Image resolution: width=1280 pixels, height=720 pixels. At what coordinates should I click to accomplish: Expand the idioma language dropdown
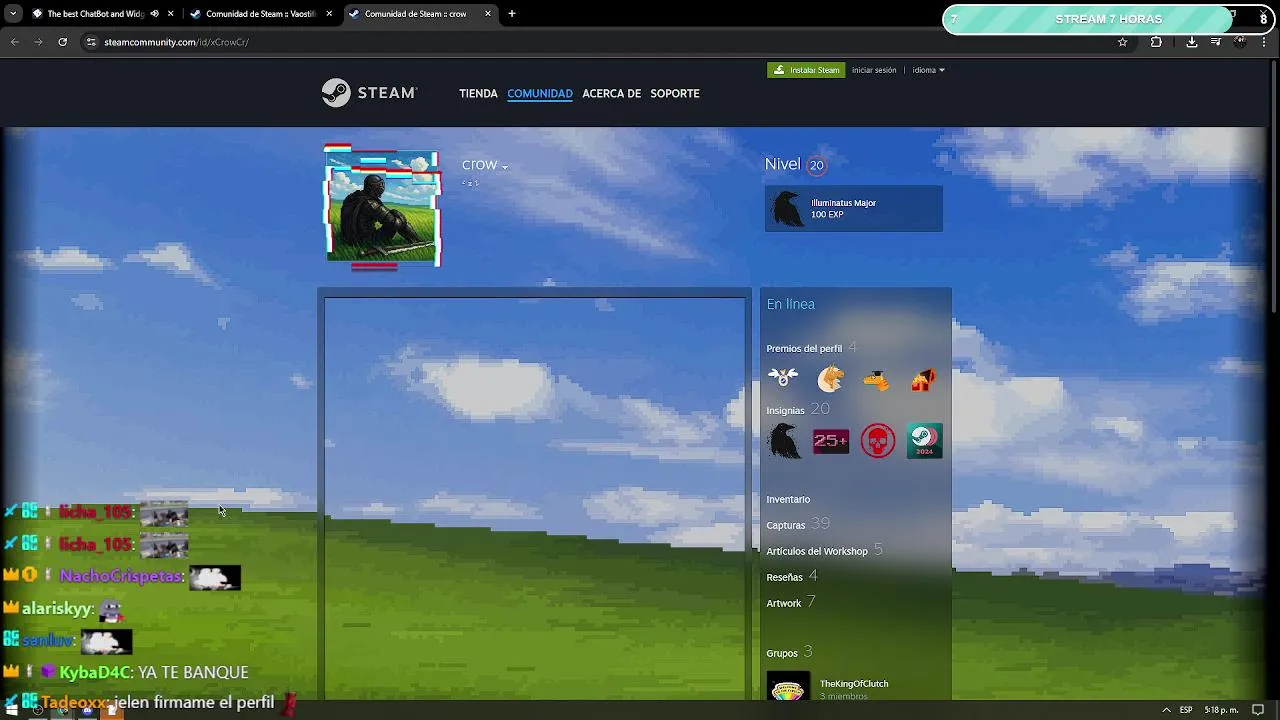click(928, 70)
